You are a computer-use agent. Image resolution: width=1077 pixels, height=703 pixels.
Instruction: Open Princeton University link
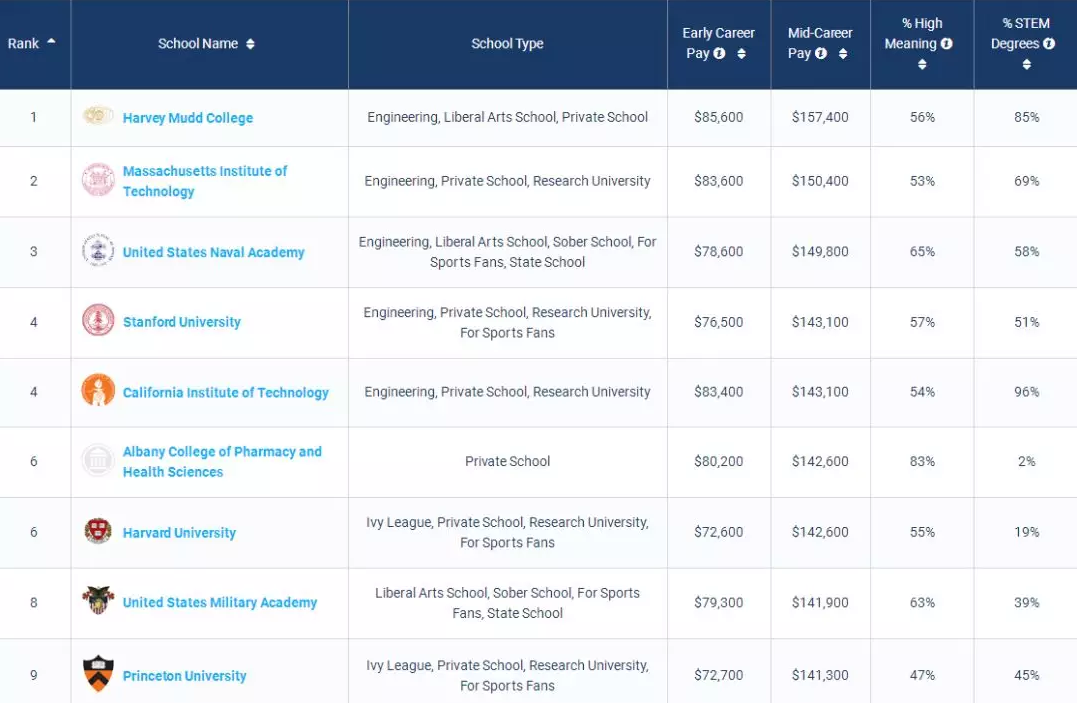point(185,676)
